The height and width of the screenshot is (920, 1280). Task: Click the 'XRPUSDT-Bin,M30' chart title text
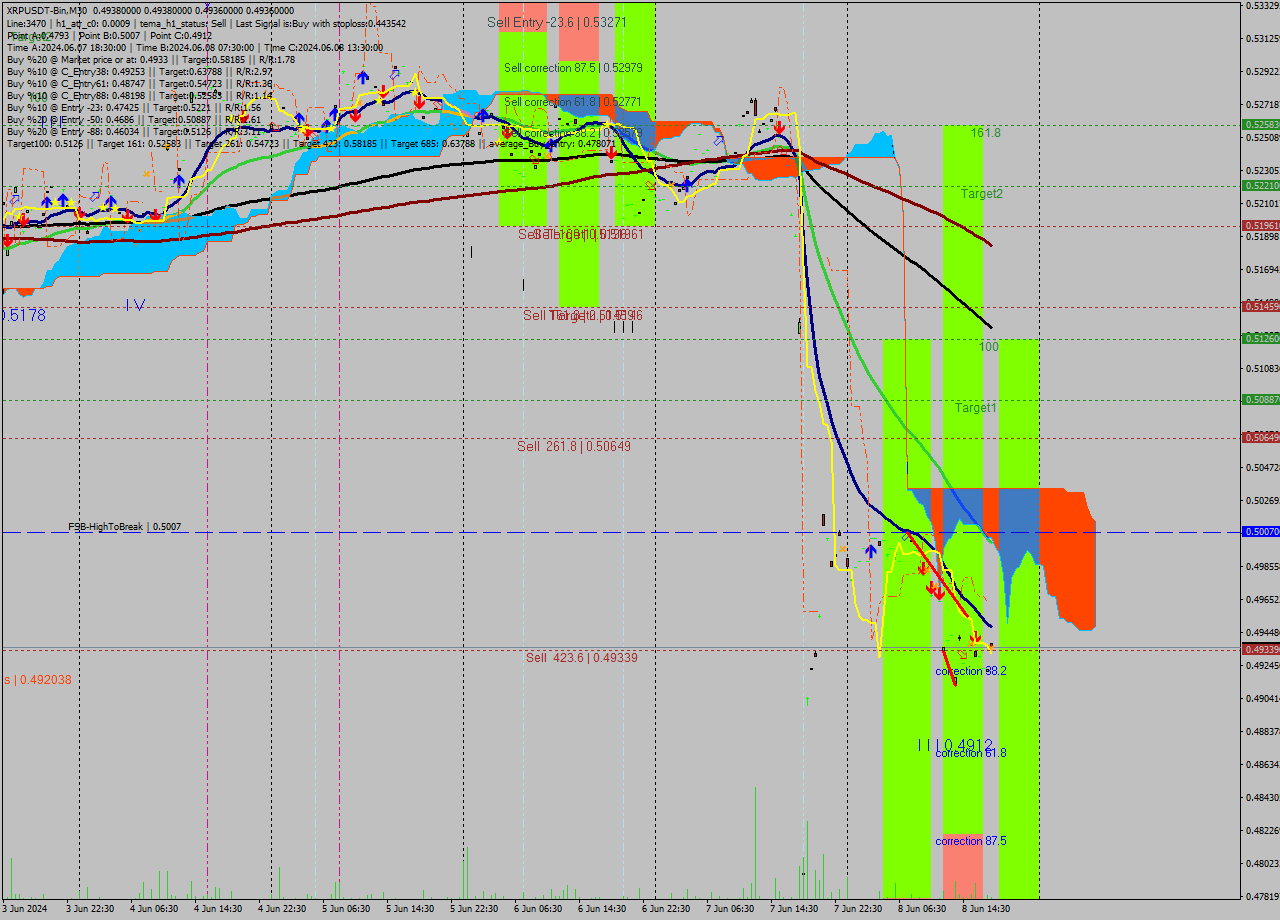pyautogui.click(x=47, y=11)
